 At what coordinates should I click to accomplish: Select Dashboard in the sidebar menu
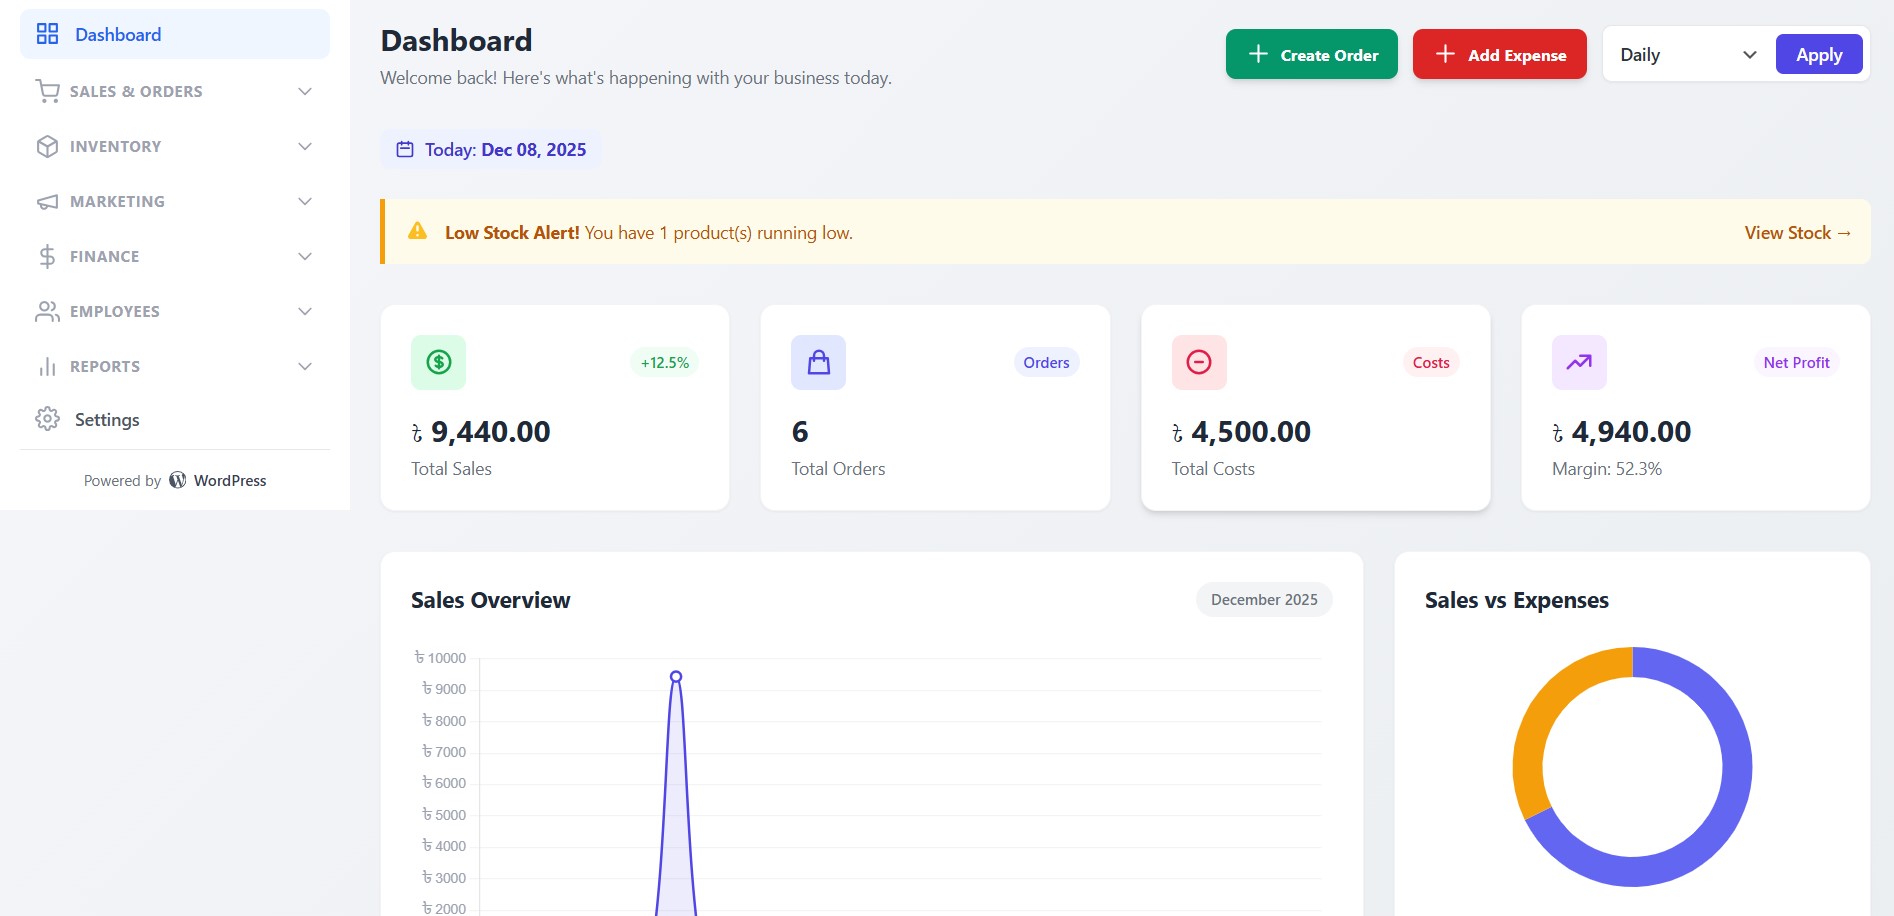pos(117,33)
